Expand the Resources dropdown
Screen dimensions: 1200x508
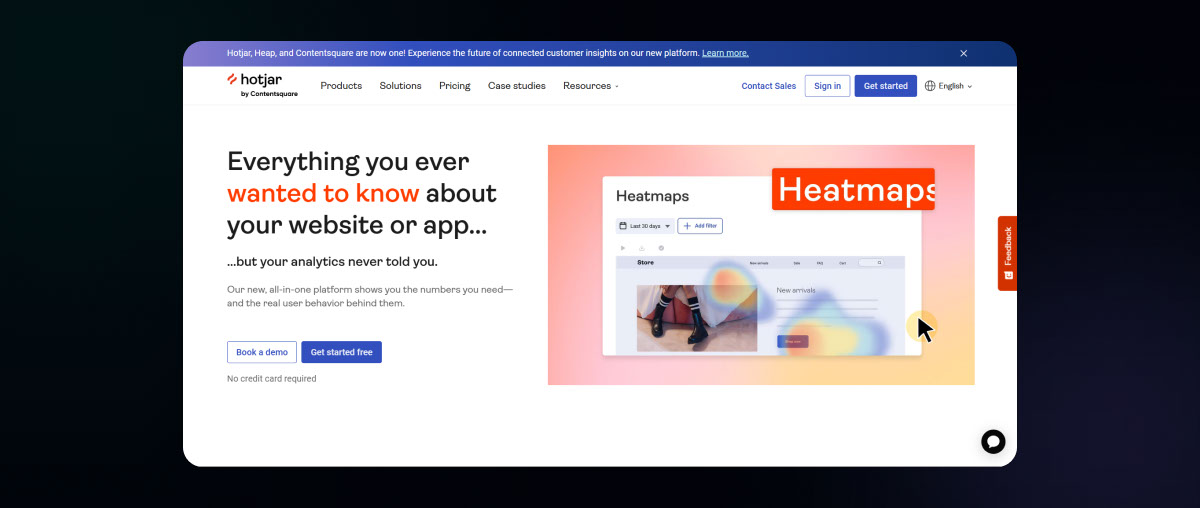591,86
